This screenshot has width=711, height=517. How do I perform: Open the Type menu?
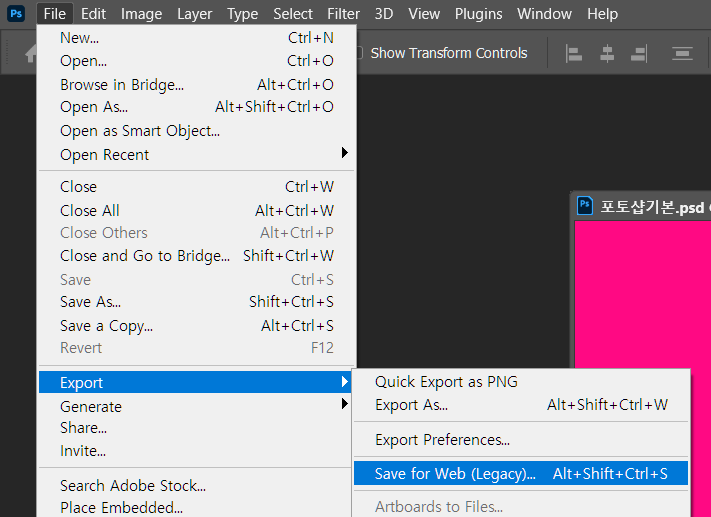pyautogui.click(x=243, y=14)
